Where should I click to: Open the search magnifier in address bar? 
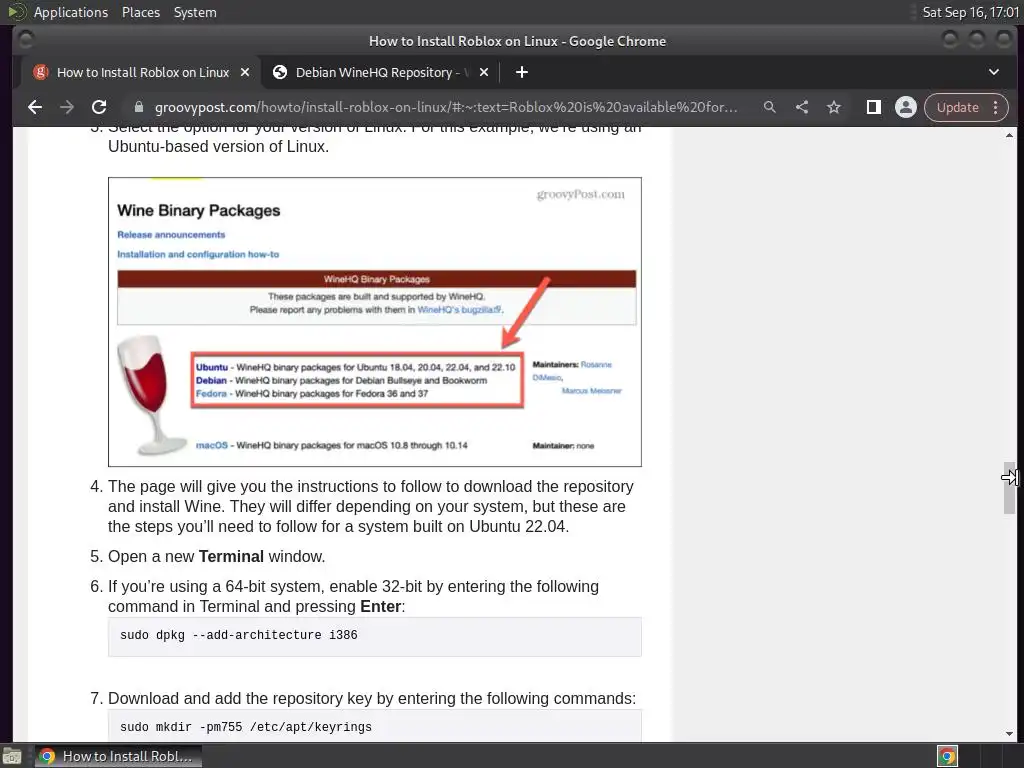(x=769, y=107)
